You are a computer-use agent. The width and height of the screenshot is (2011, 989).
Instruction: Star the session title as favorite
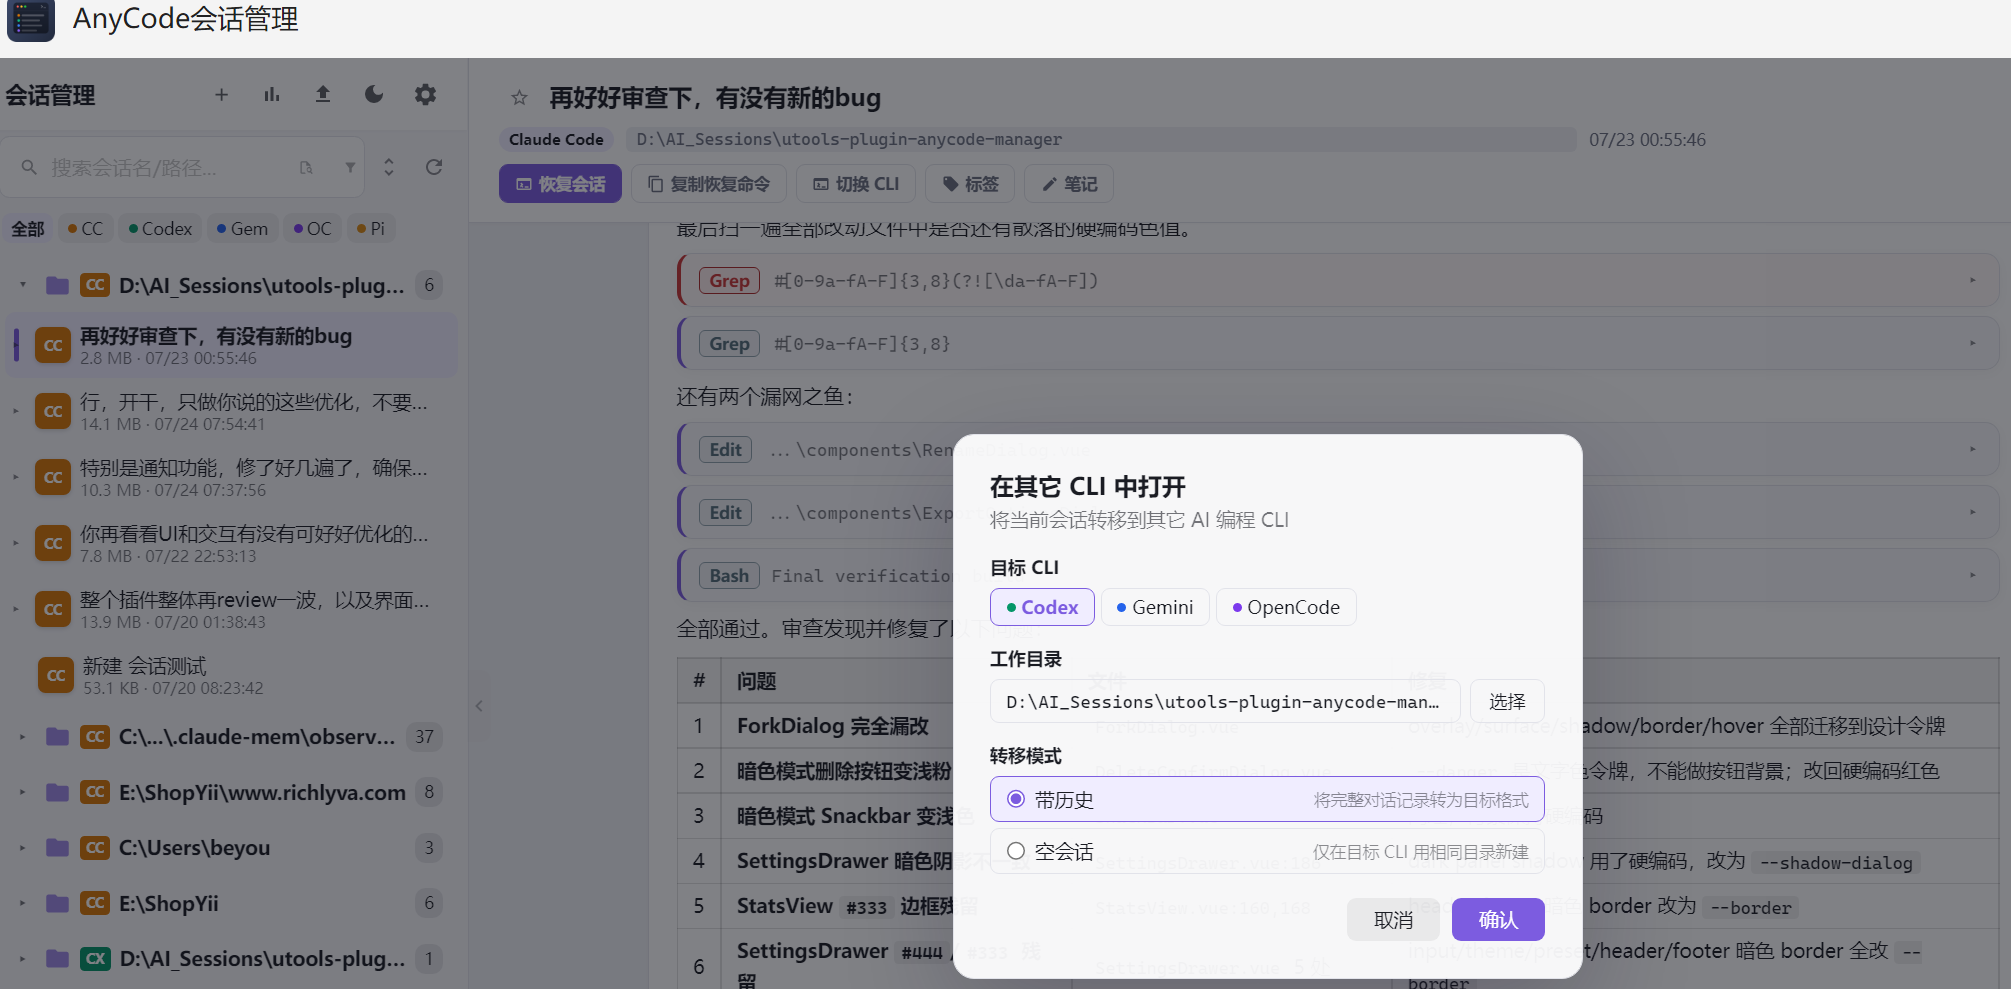coord(519,98)
